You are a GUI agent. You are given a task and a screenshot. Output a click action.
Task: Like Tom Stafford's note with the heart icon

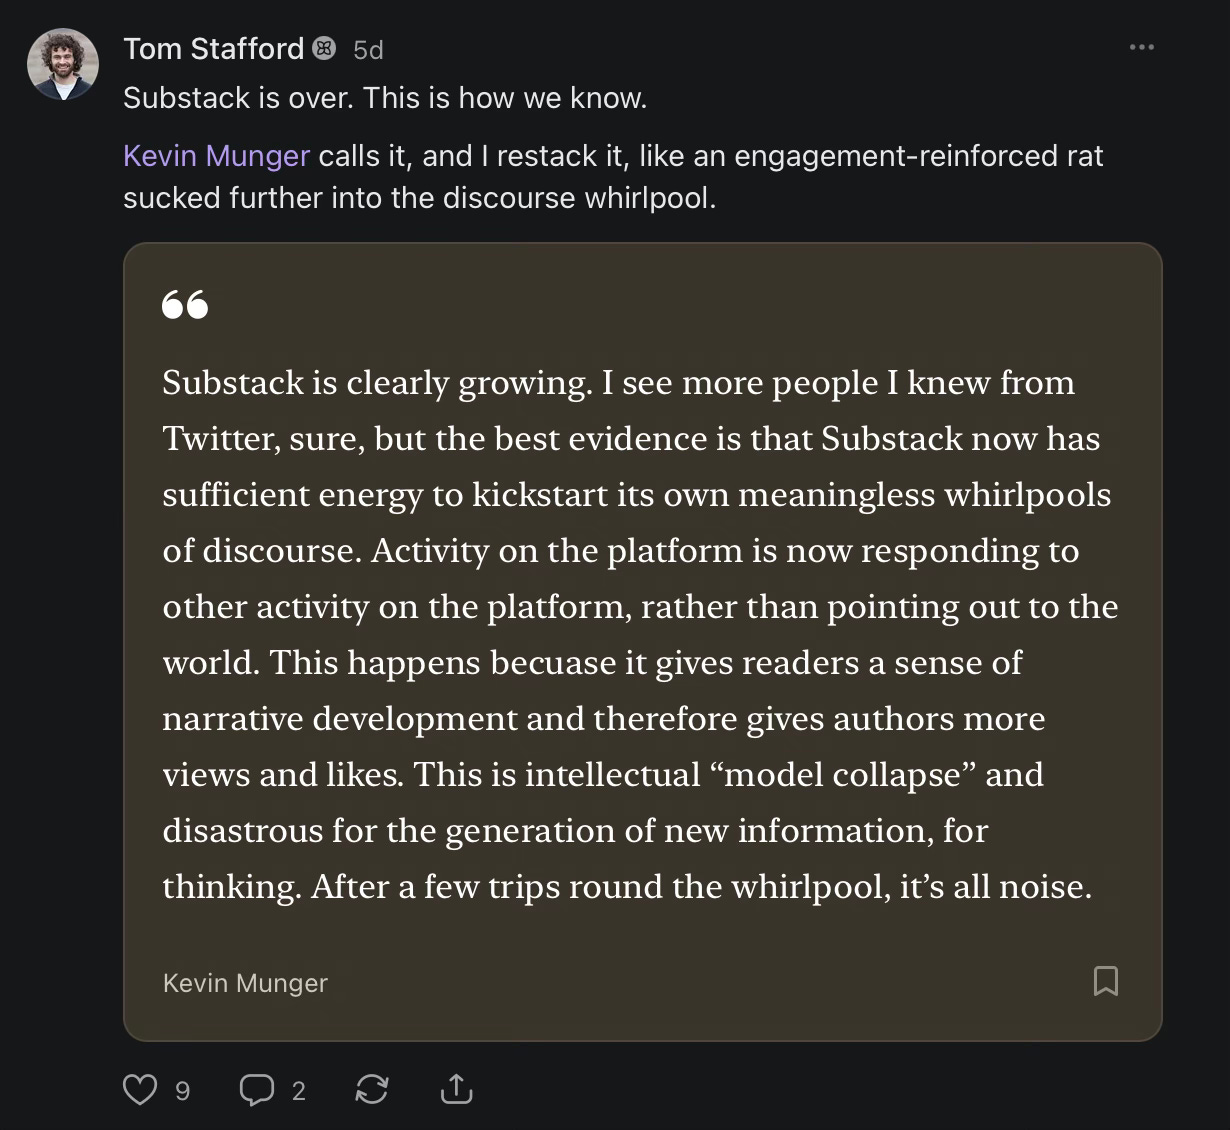[139, 1089]
